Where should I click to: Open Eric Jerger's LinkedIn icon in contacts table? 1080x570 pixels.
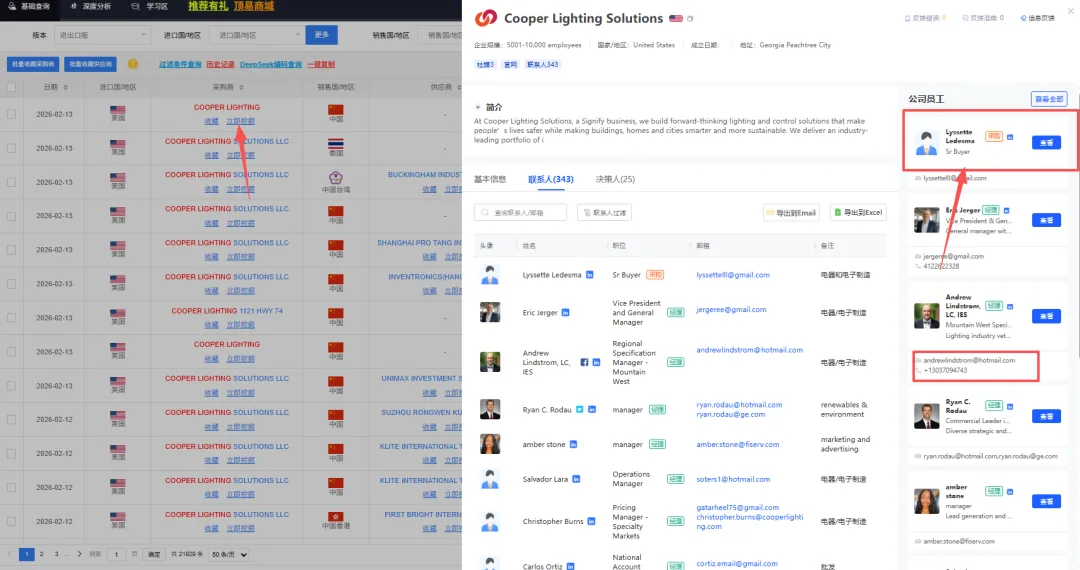tap(565, 313)
